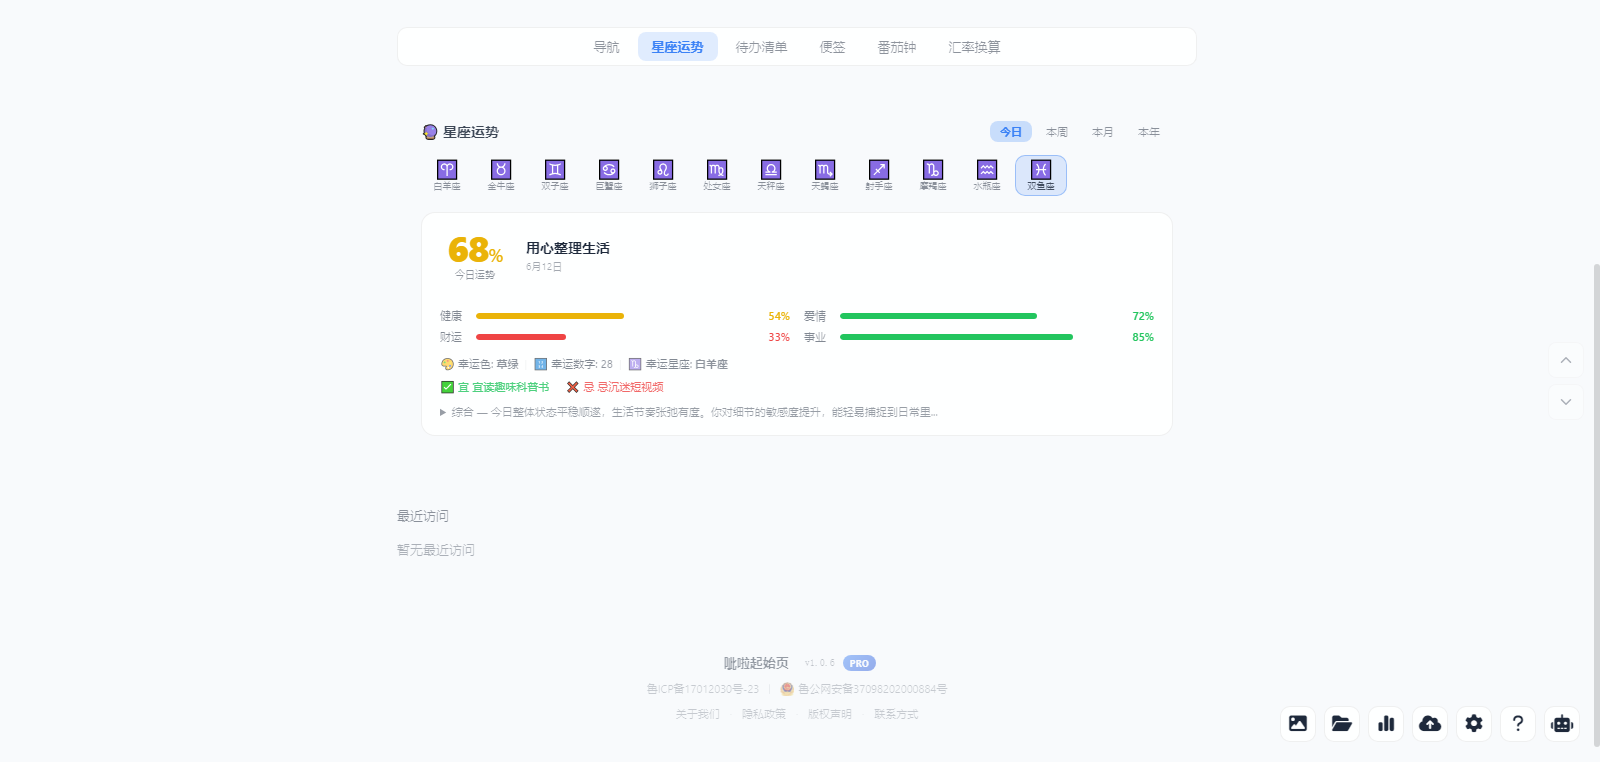Image resolution: width=1600 pixels, height=762 pixels.
Task: Click the page vertical scrollbar
Action: 1596,505
